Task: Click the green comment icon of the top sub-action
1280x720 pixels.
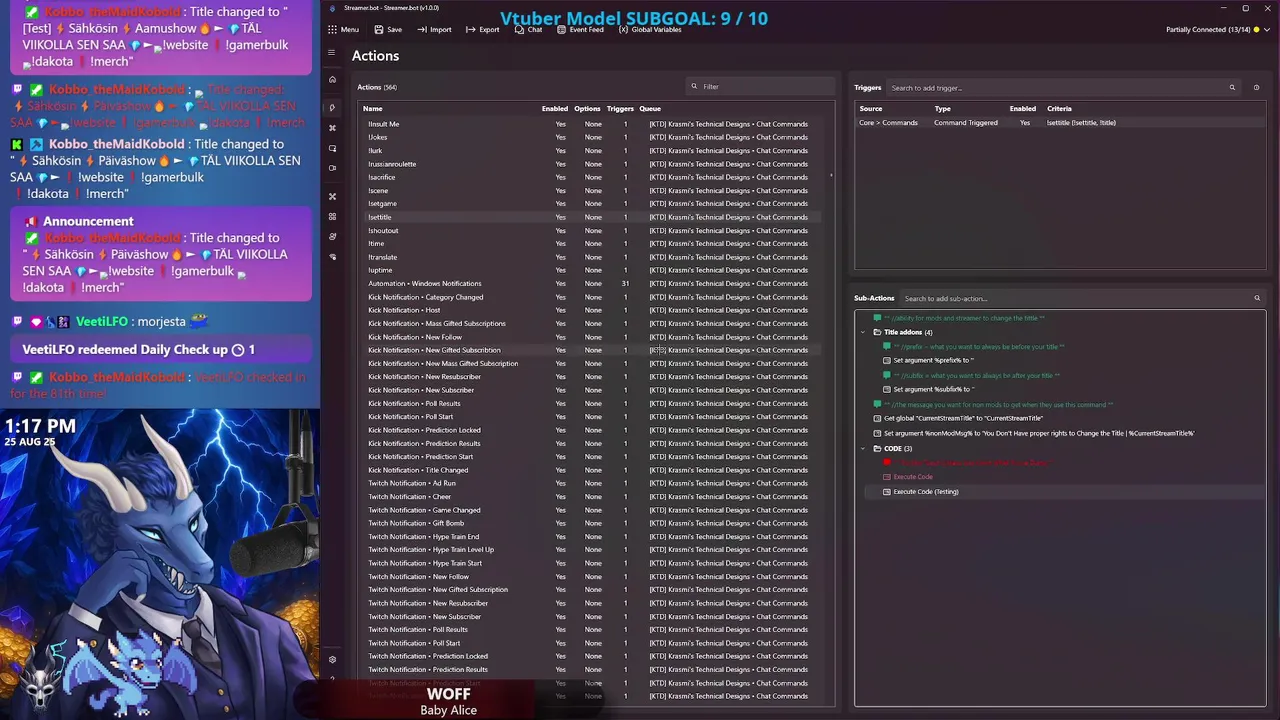Action: (x=877, y=318)
